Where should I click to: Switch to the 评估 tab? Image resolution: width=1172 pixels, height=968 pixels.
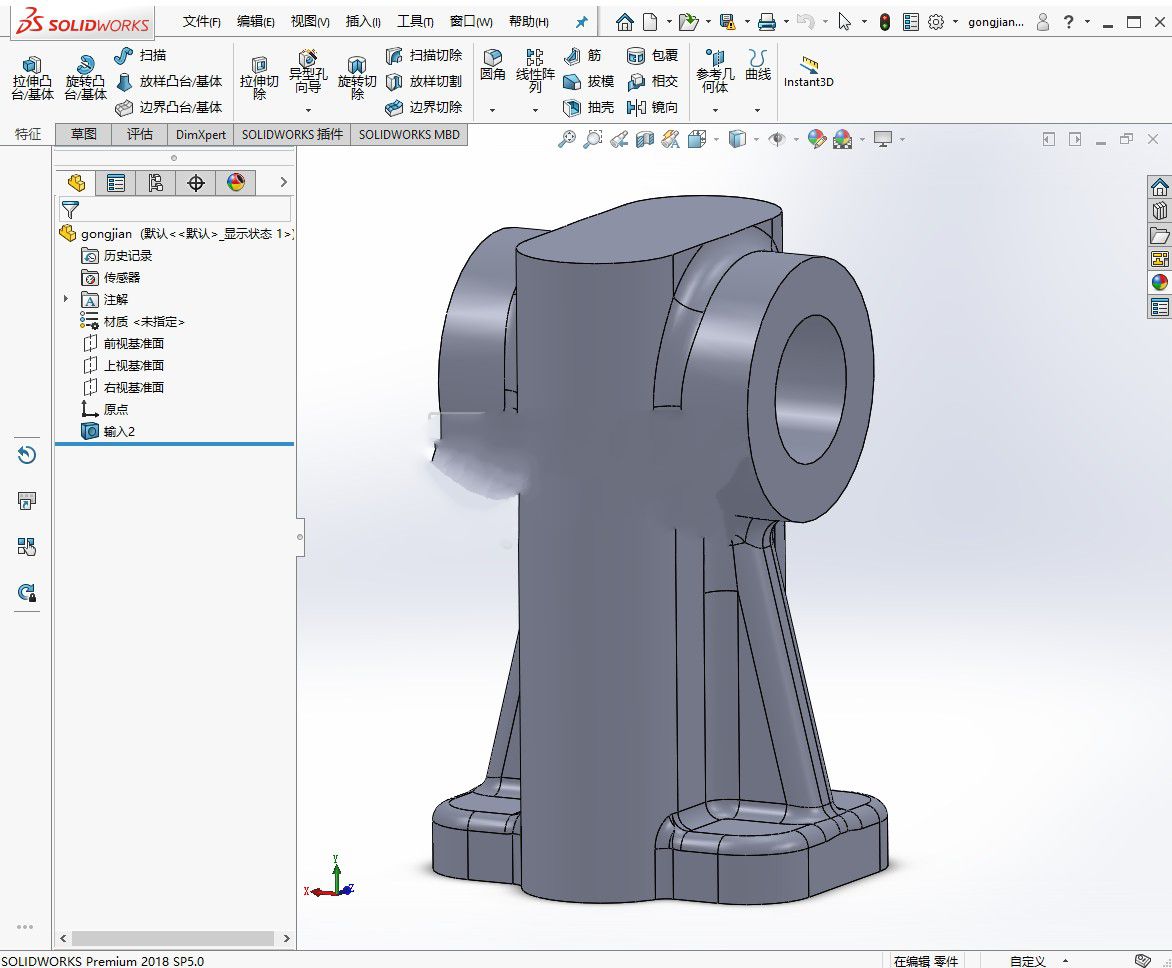(x=140, y=135)
